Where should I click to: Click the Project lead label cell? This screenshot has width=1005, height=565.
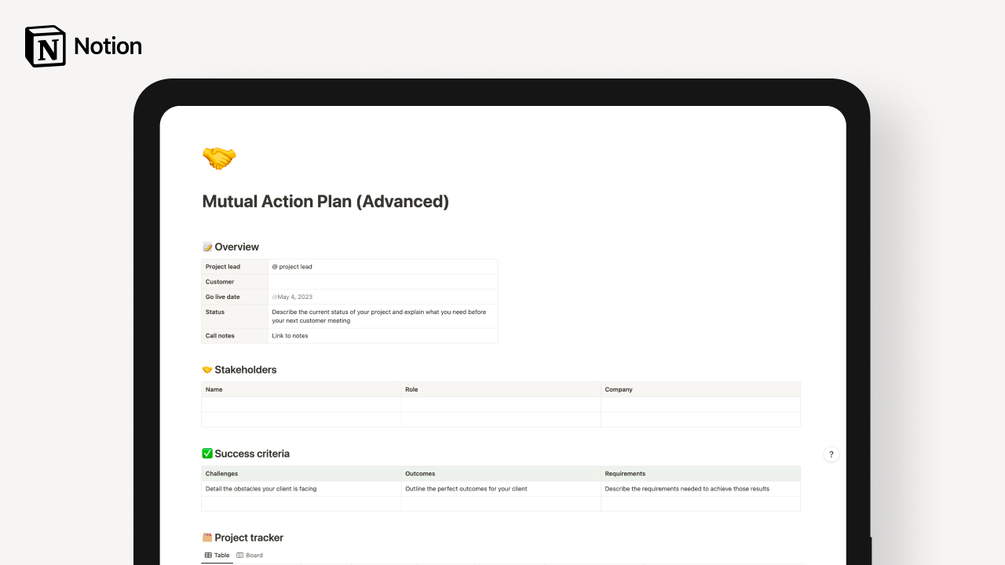[235, 266]
